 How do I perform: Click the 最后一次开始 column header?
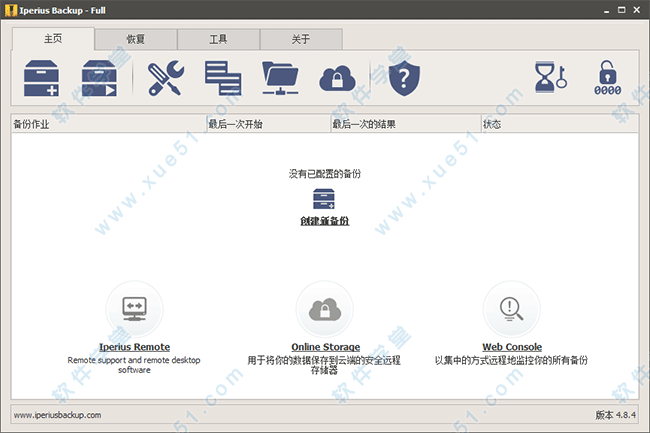(268, 124)
